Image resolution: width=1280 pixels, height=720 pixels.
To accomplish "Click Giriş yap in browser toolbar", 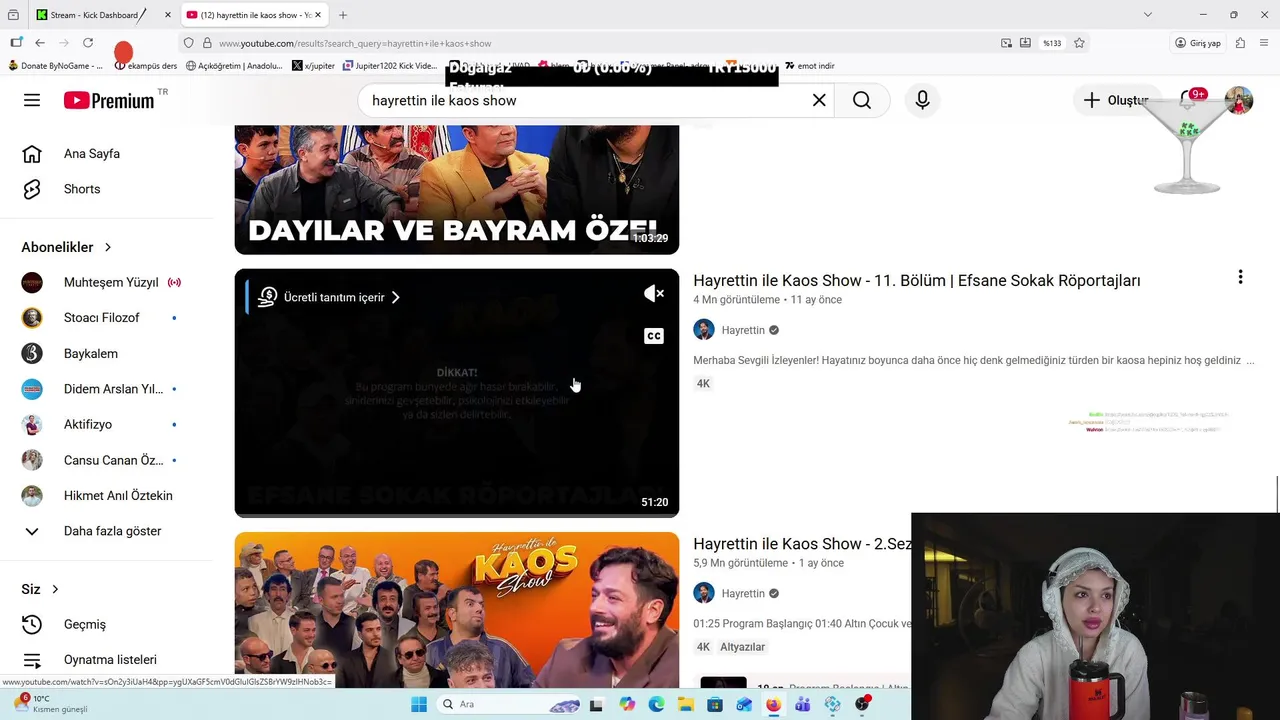I will point(1198,43).
